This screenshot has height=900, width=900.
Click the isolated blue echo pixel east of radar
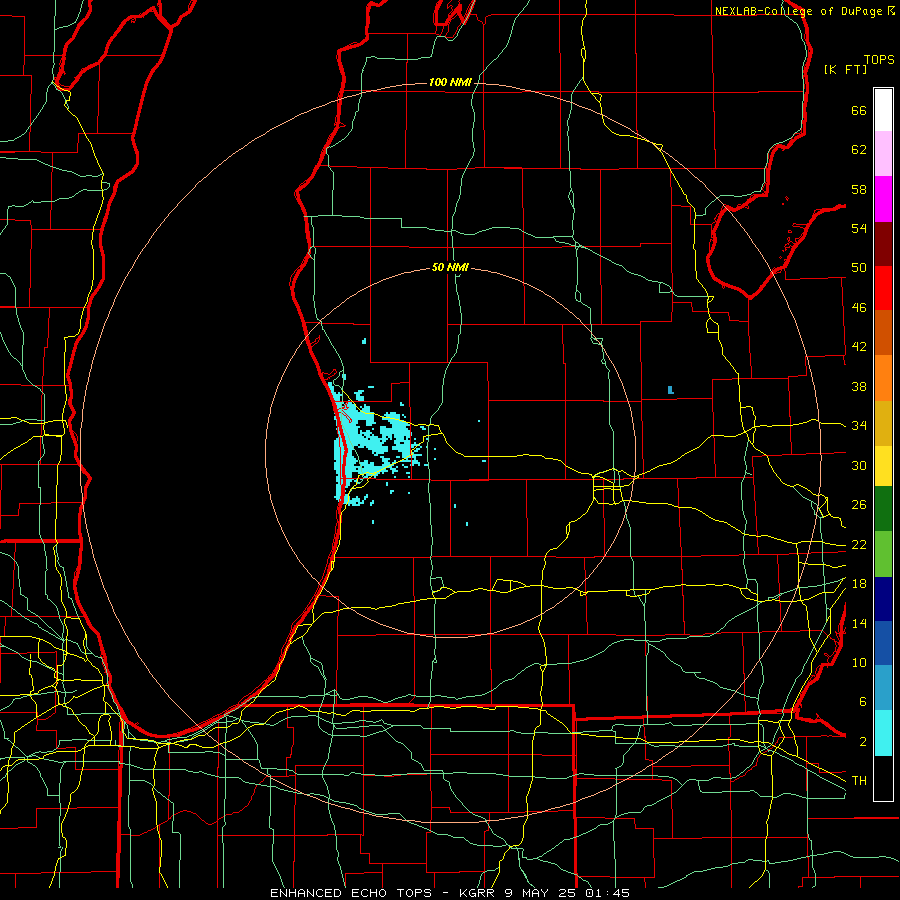(670, 390)
